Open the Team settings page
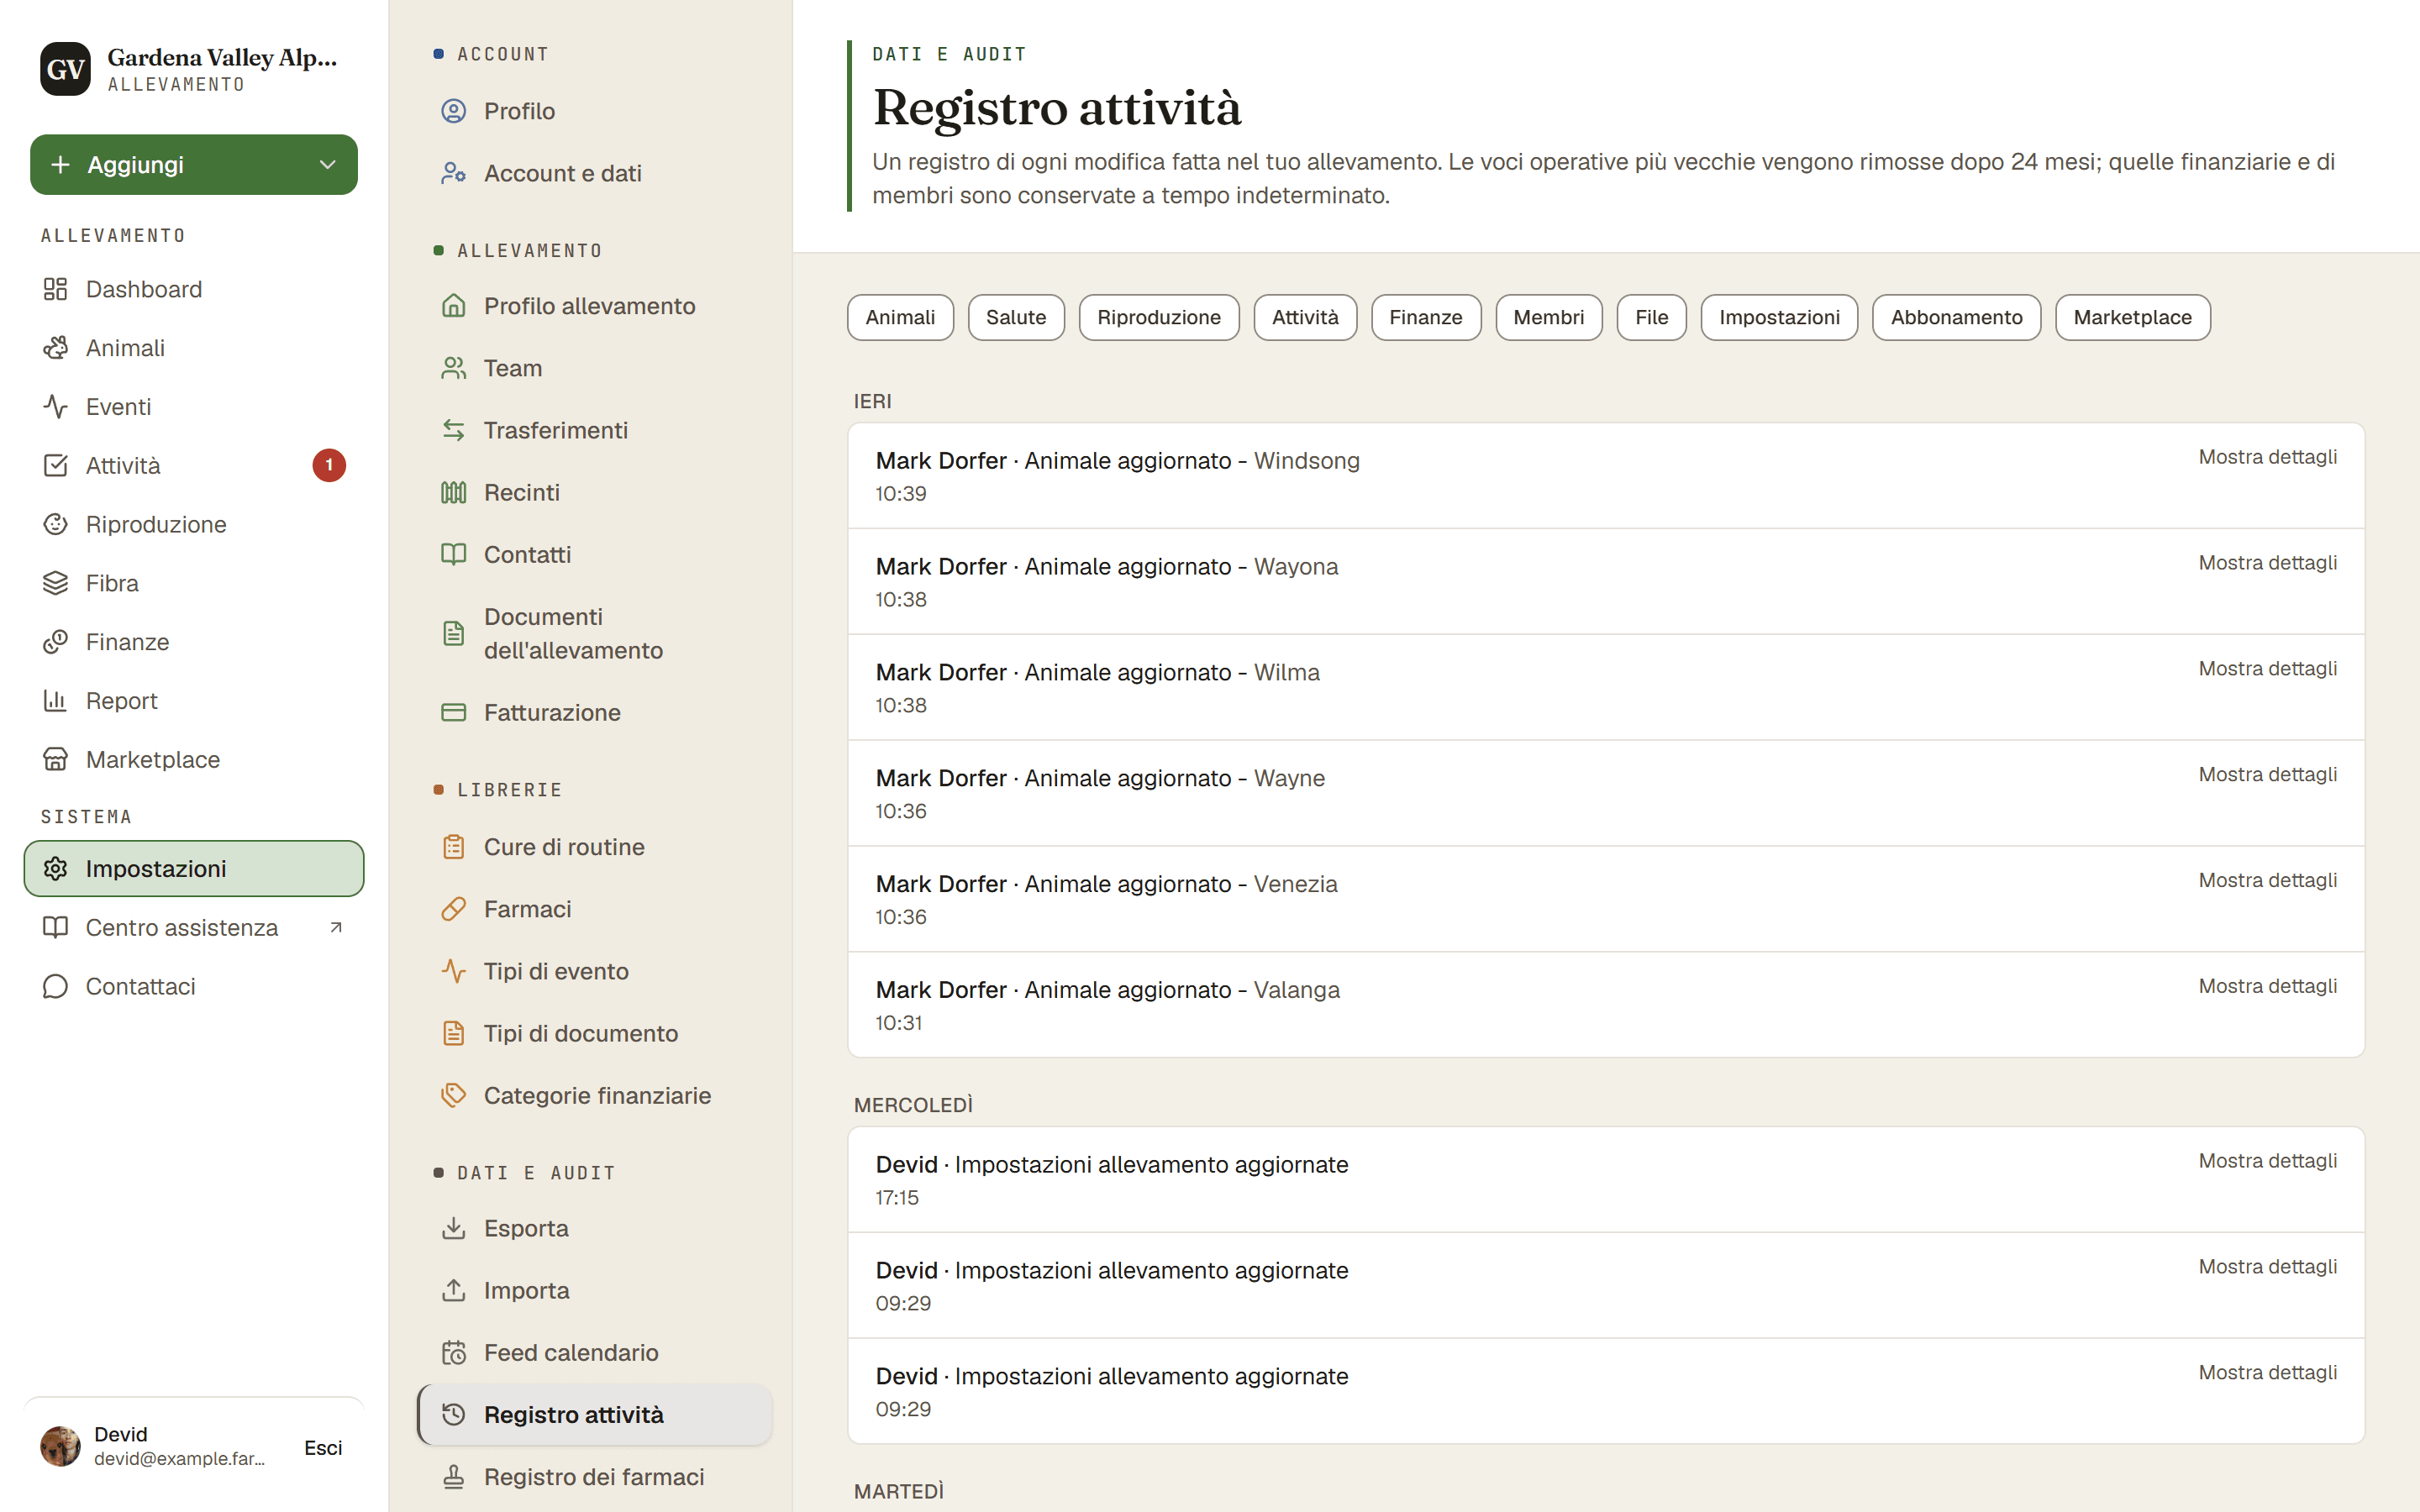 coord(595,368)
